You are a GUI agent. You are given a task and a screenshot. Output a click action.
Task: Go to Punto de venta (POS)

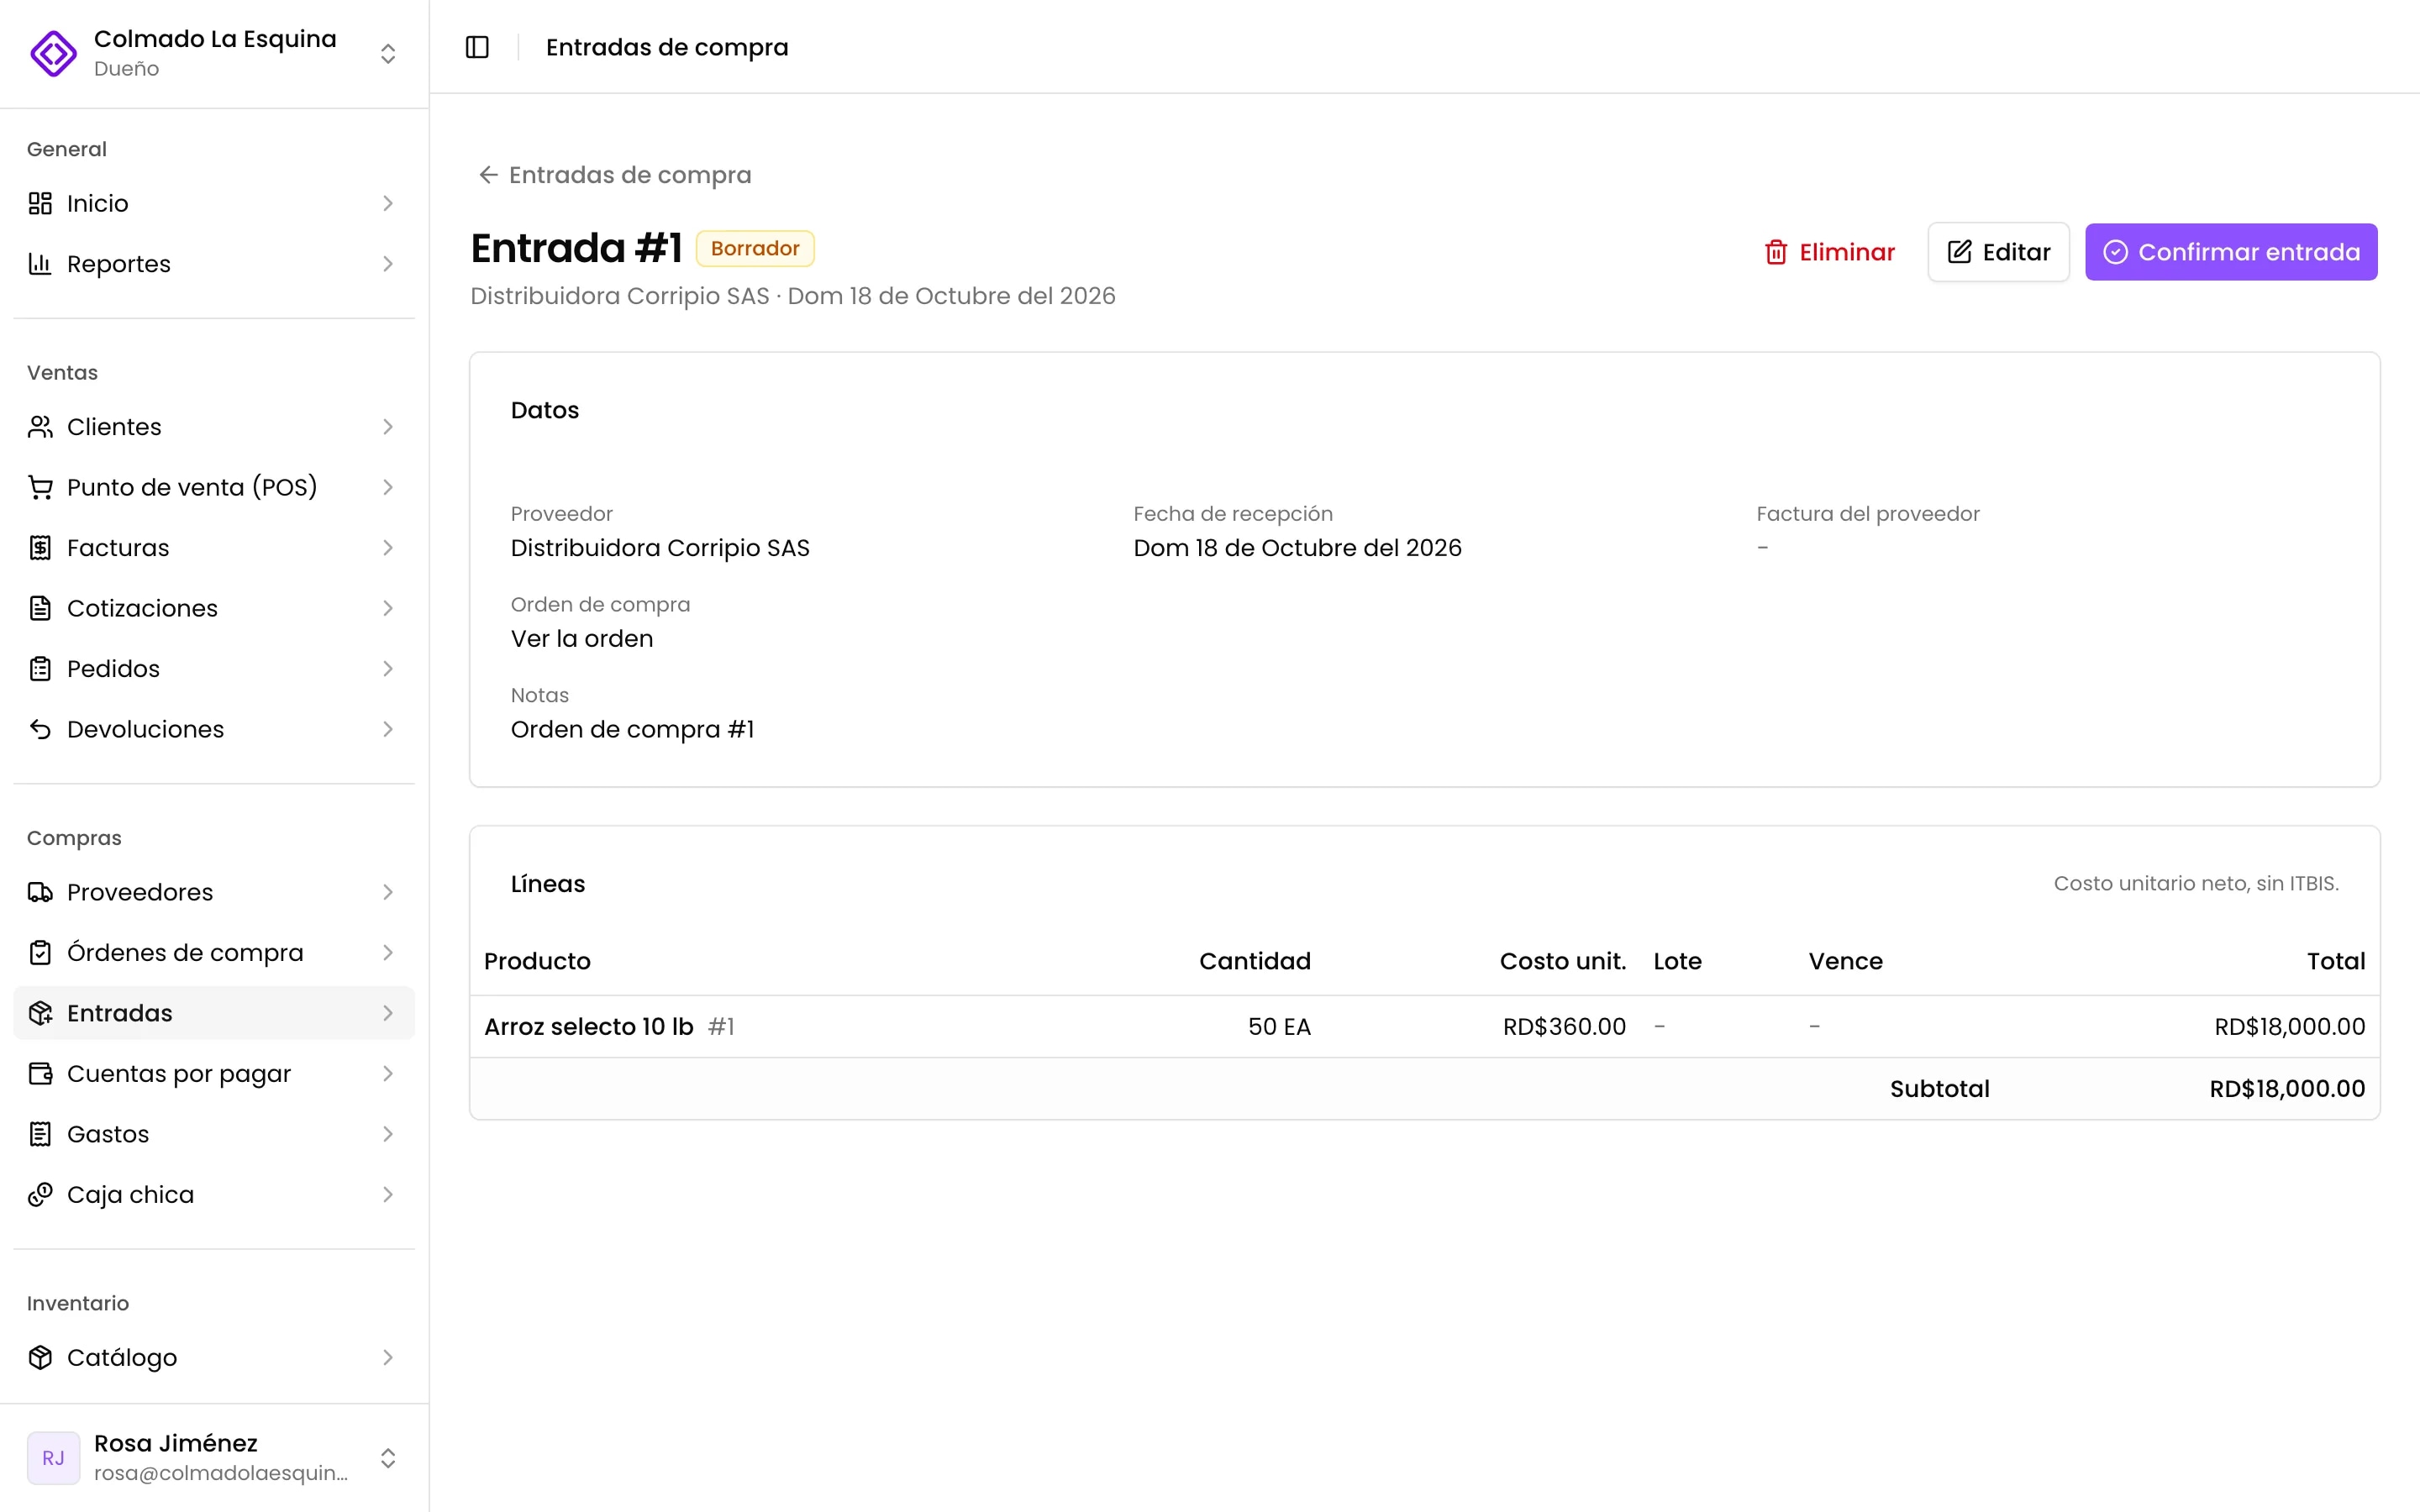[x=214, y=487]
